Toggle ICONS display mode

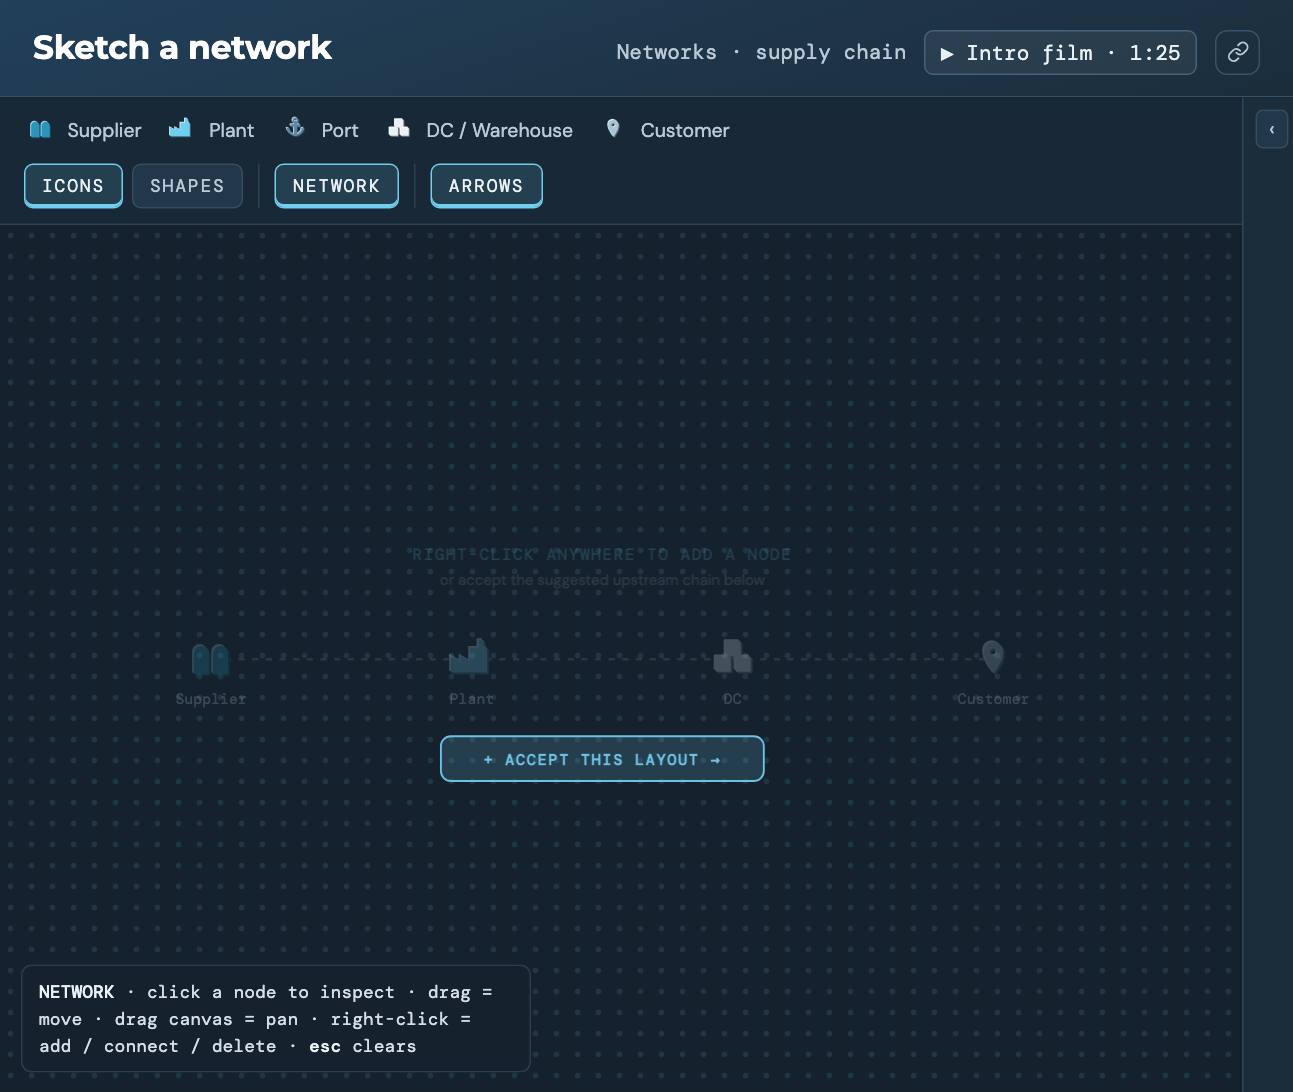(x=73, y=186)
